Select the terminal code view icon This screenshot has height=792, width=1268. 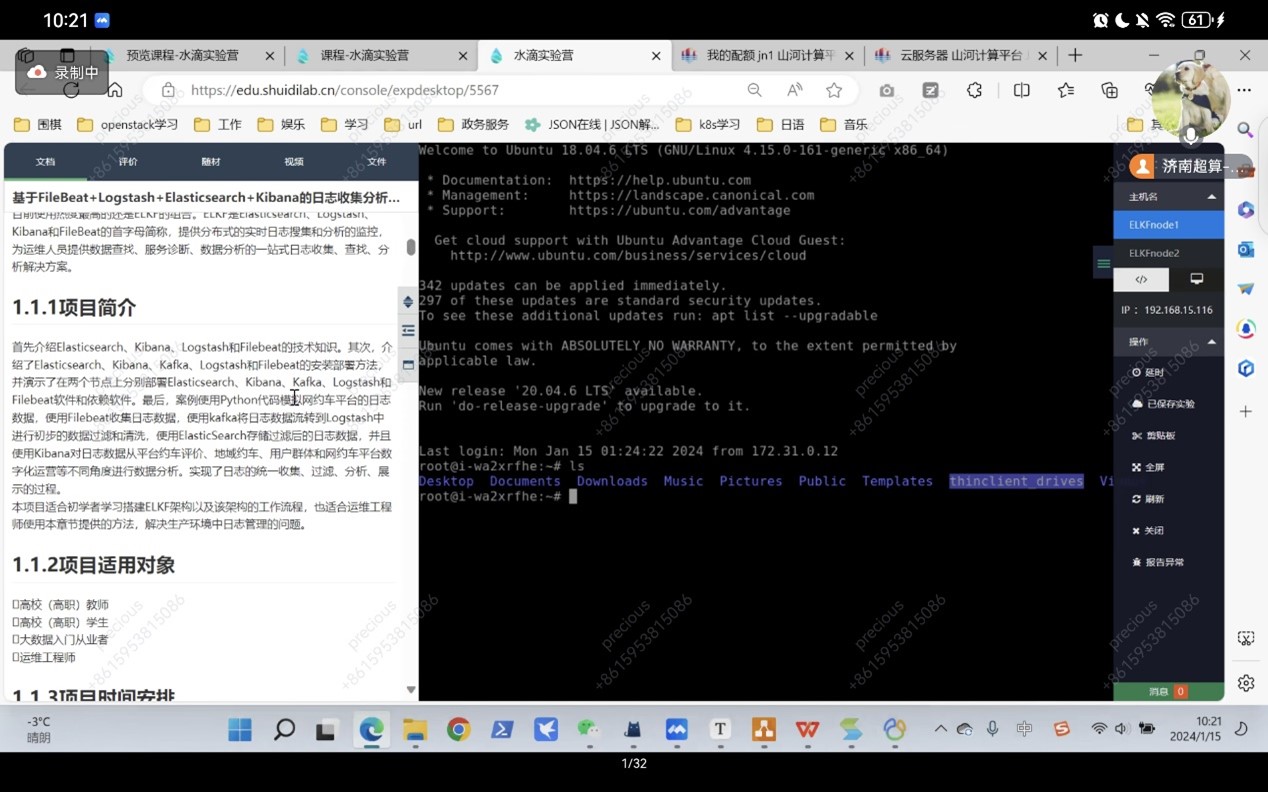pos(1141,280)
